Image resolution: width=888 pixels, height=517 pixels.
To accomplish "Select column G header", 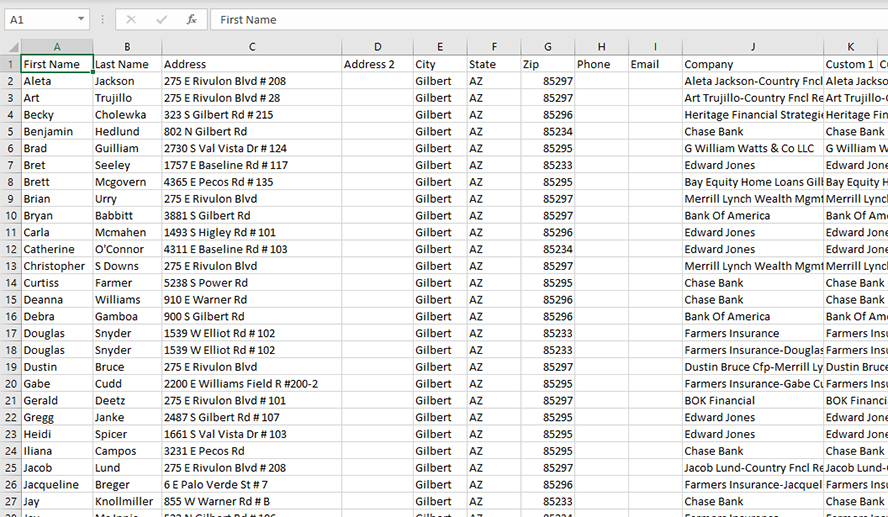I will (x=548, y=47).
